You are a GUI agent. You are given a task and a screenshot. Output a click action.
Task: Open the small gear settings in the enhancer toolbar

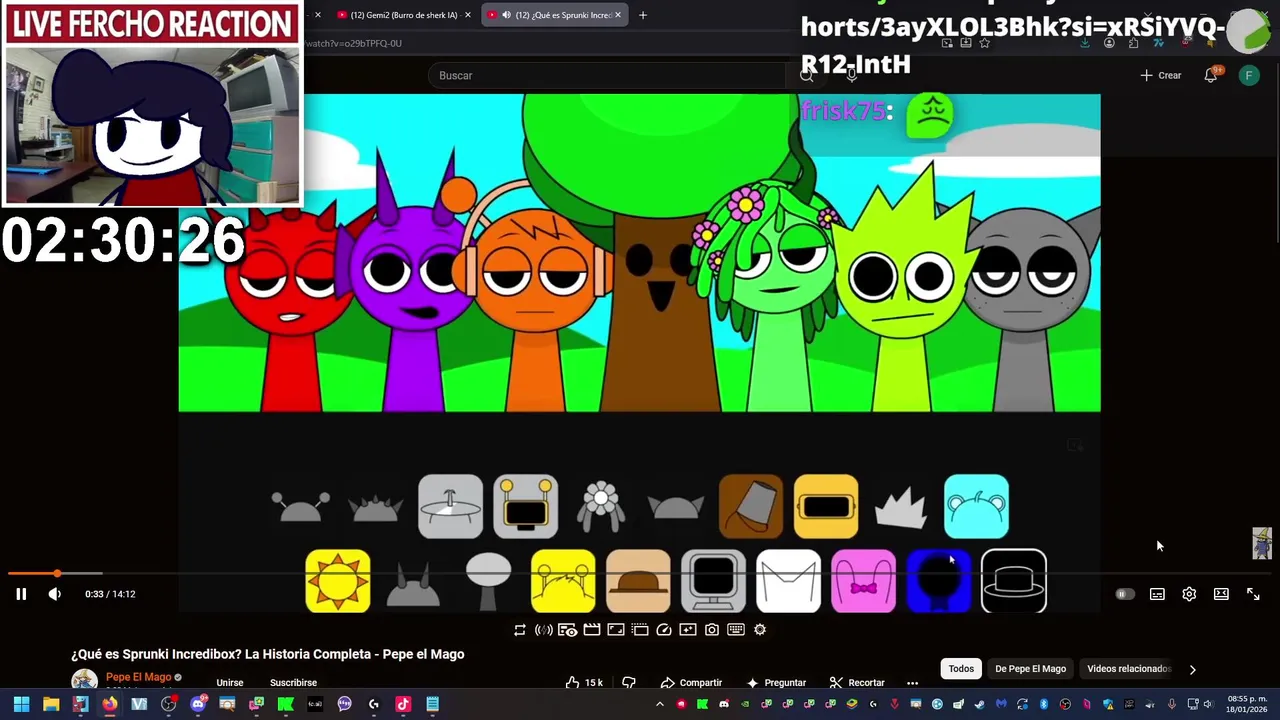[760, 630]
